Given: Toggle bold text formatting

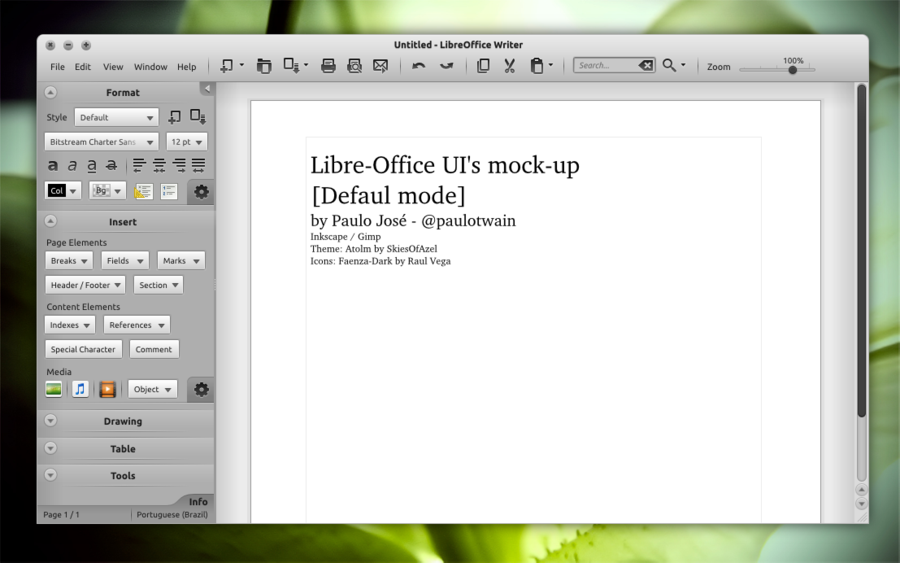Looking at the screenshot, I should [53, 165].
